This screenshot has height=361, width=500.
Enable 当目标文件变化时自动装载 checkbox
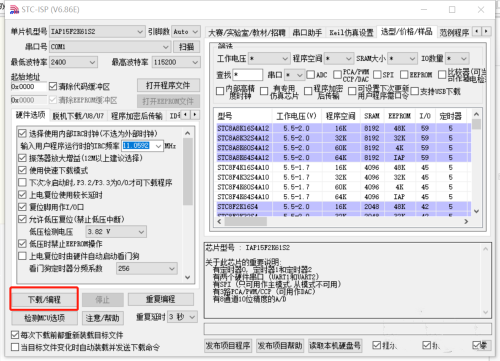coord(15,347)
